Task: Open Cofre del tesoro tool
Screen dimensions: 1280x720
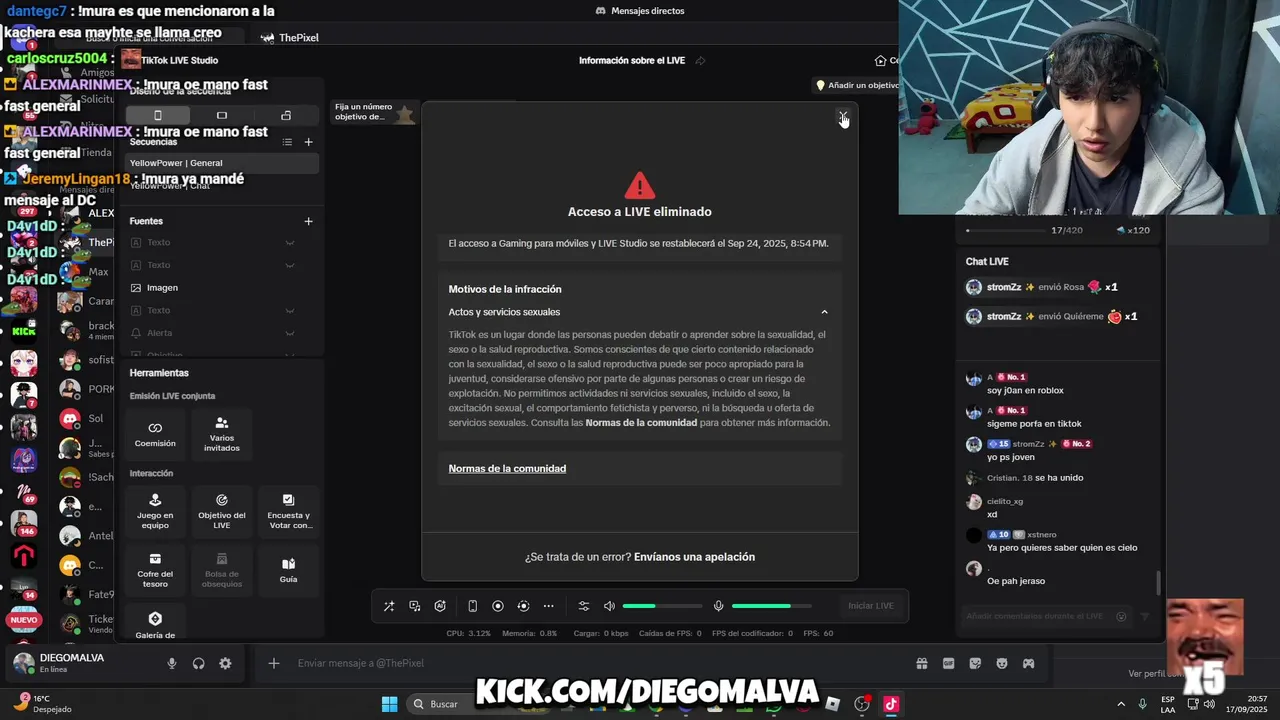Action: click(155, 570)
